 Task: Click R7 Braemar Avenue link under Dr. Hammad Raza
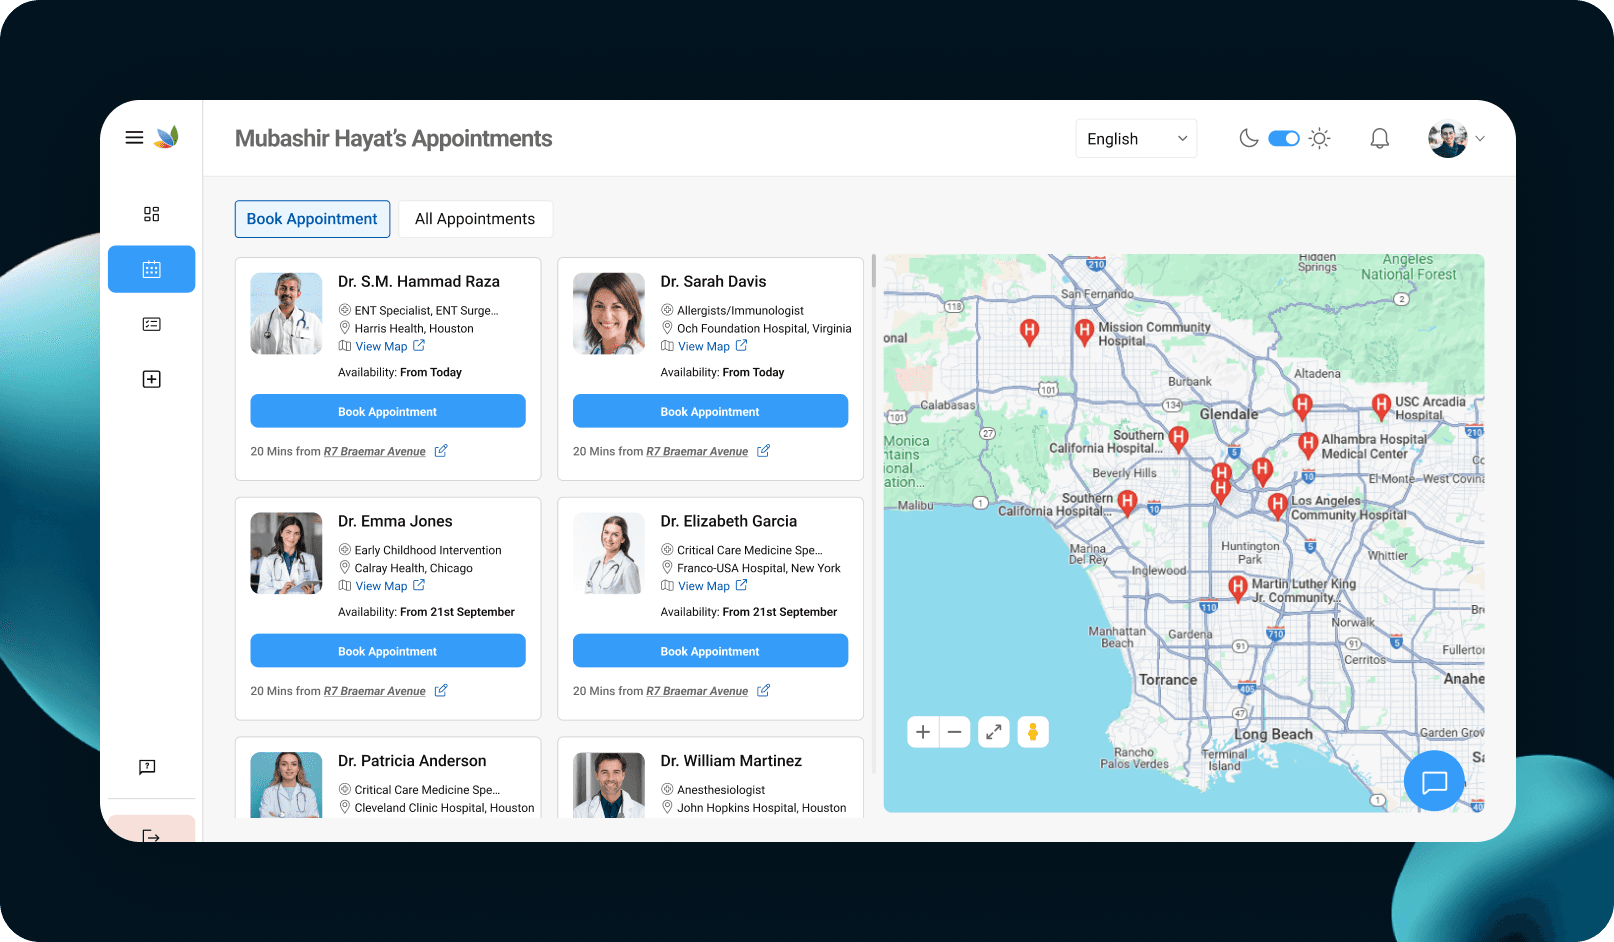coord(375,452)
